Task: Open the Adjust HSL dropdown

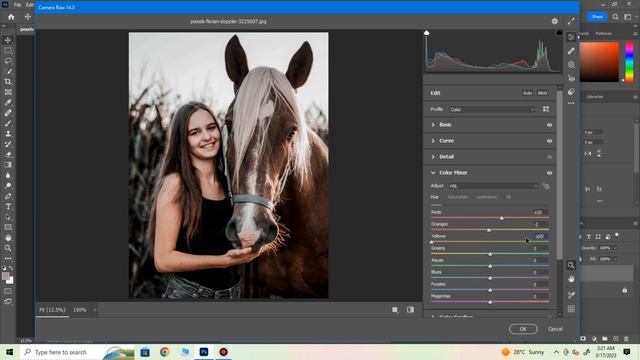Action: (493, 186)
